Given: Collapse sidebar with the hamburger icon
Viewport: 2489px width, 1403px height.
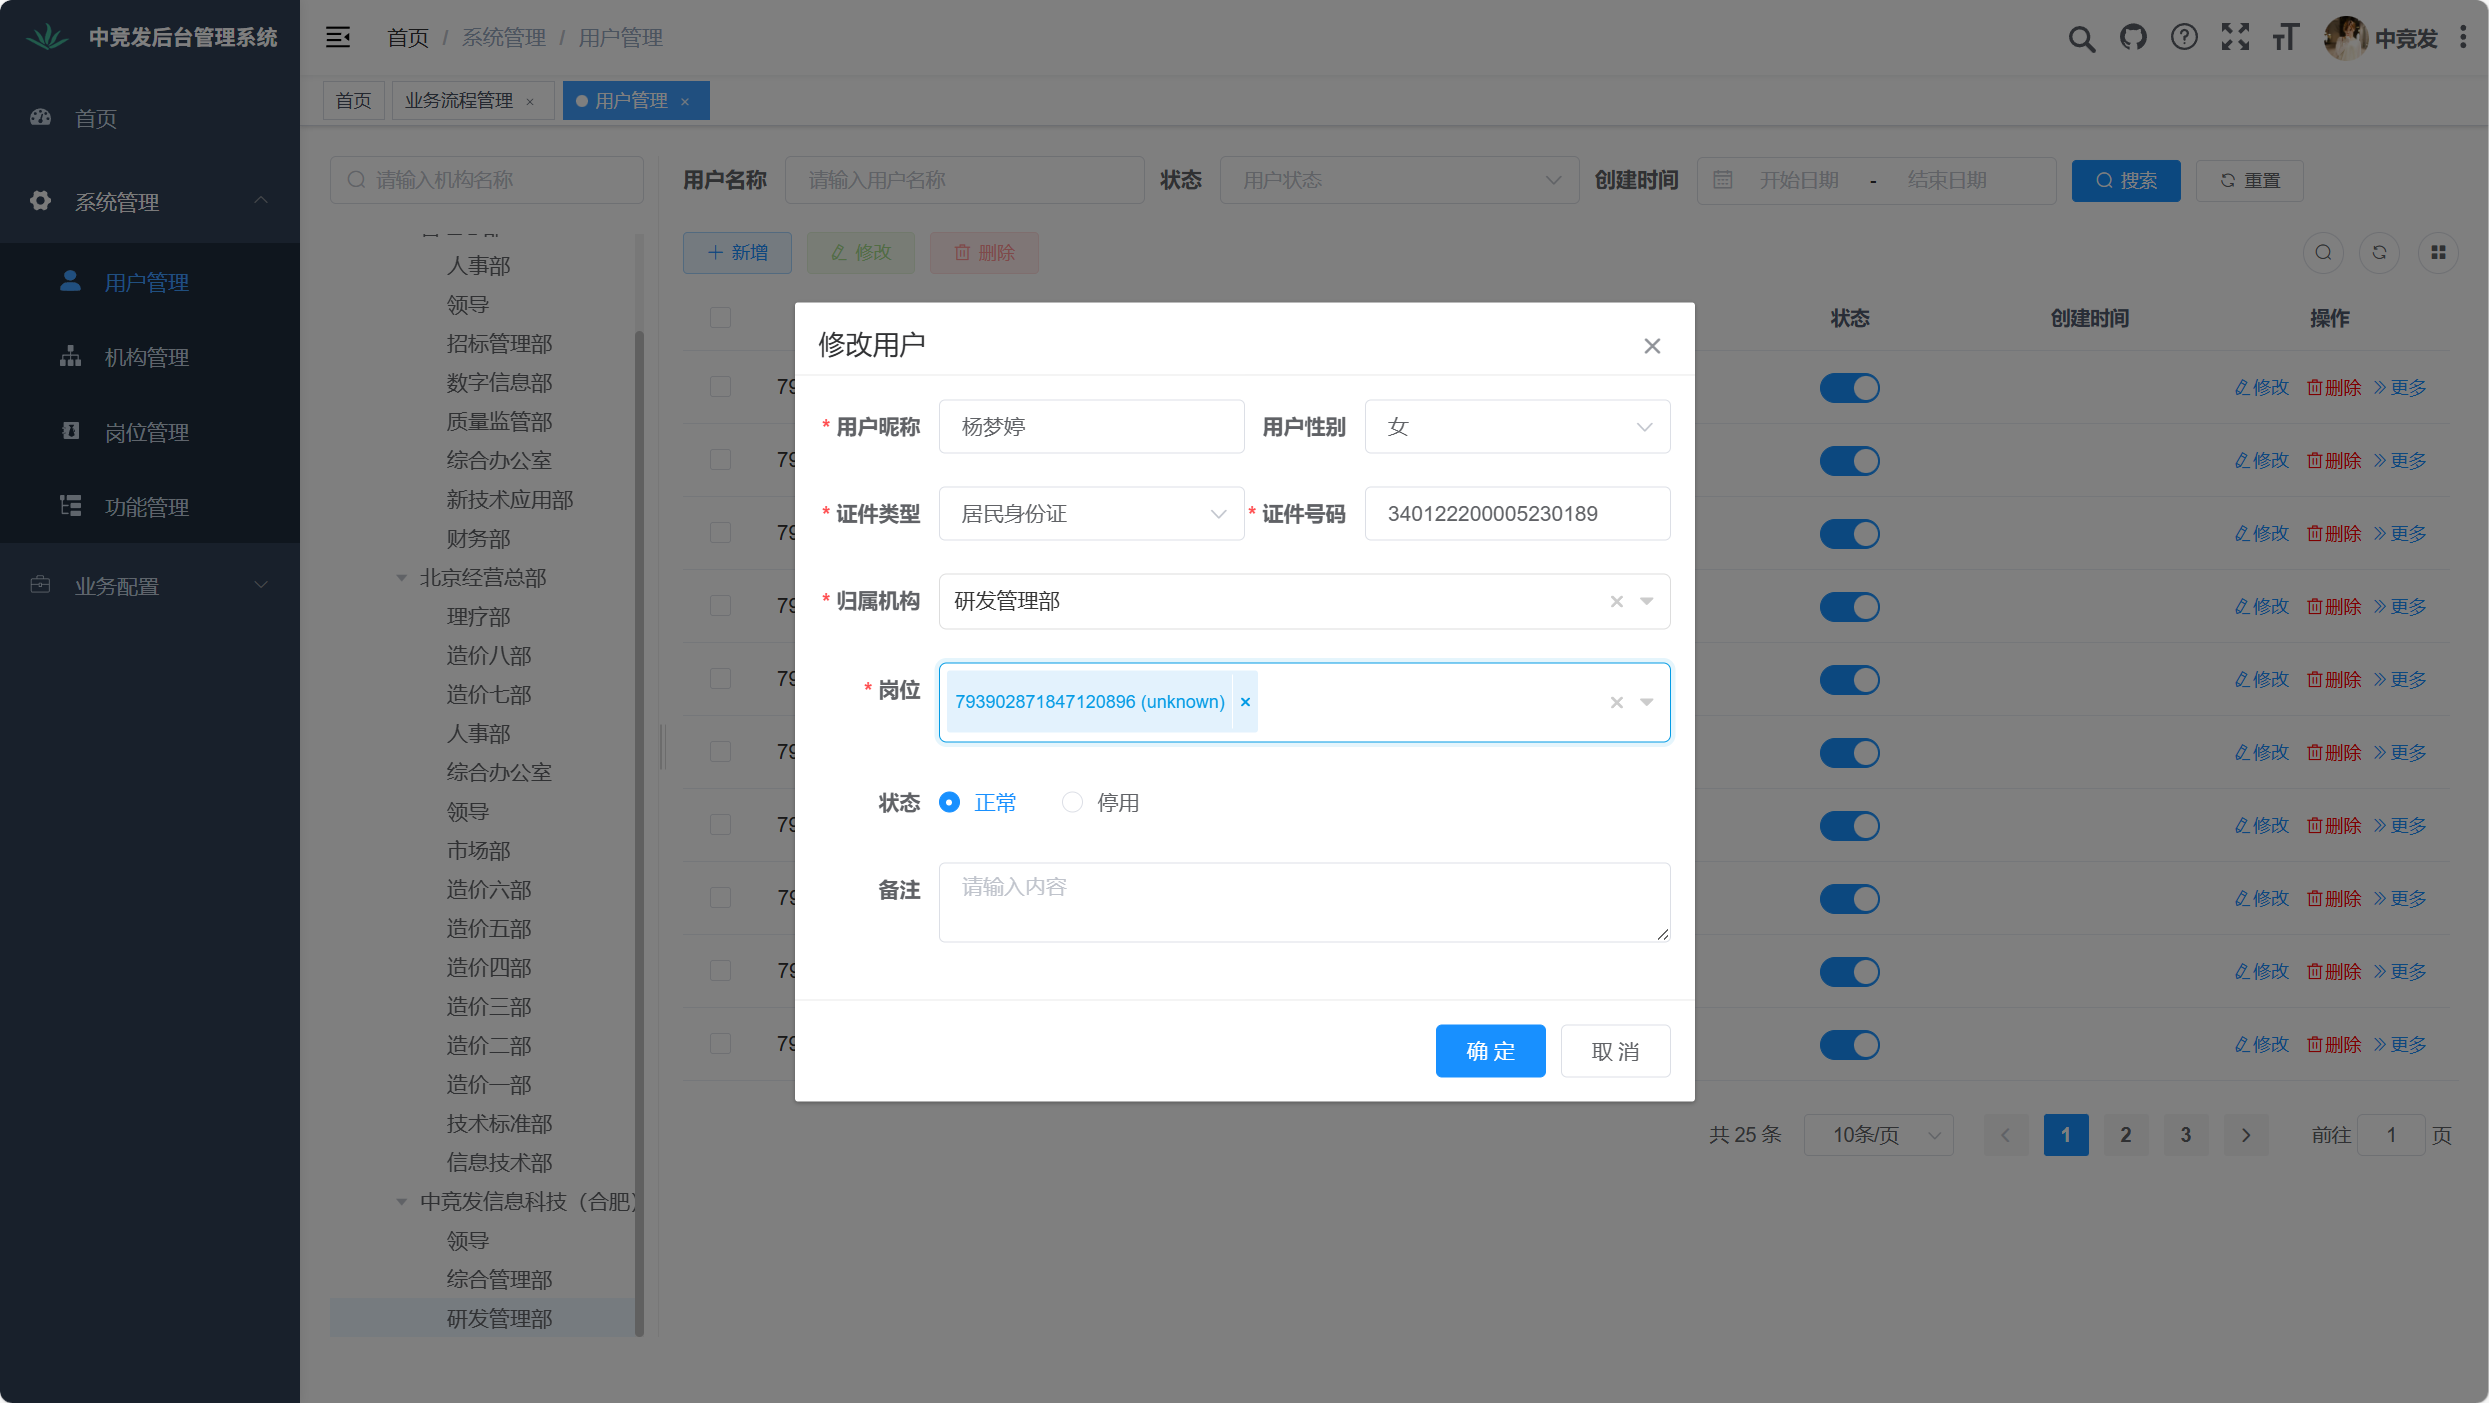Looking at the screenshot, I should (338, 38).
